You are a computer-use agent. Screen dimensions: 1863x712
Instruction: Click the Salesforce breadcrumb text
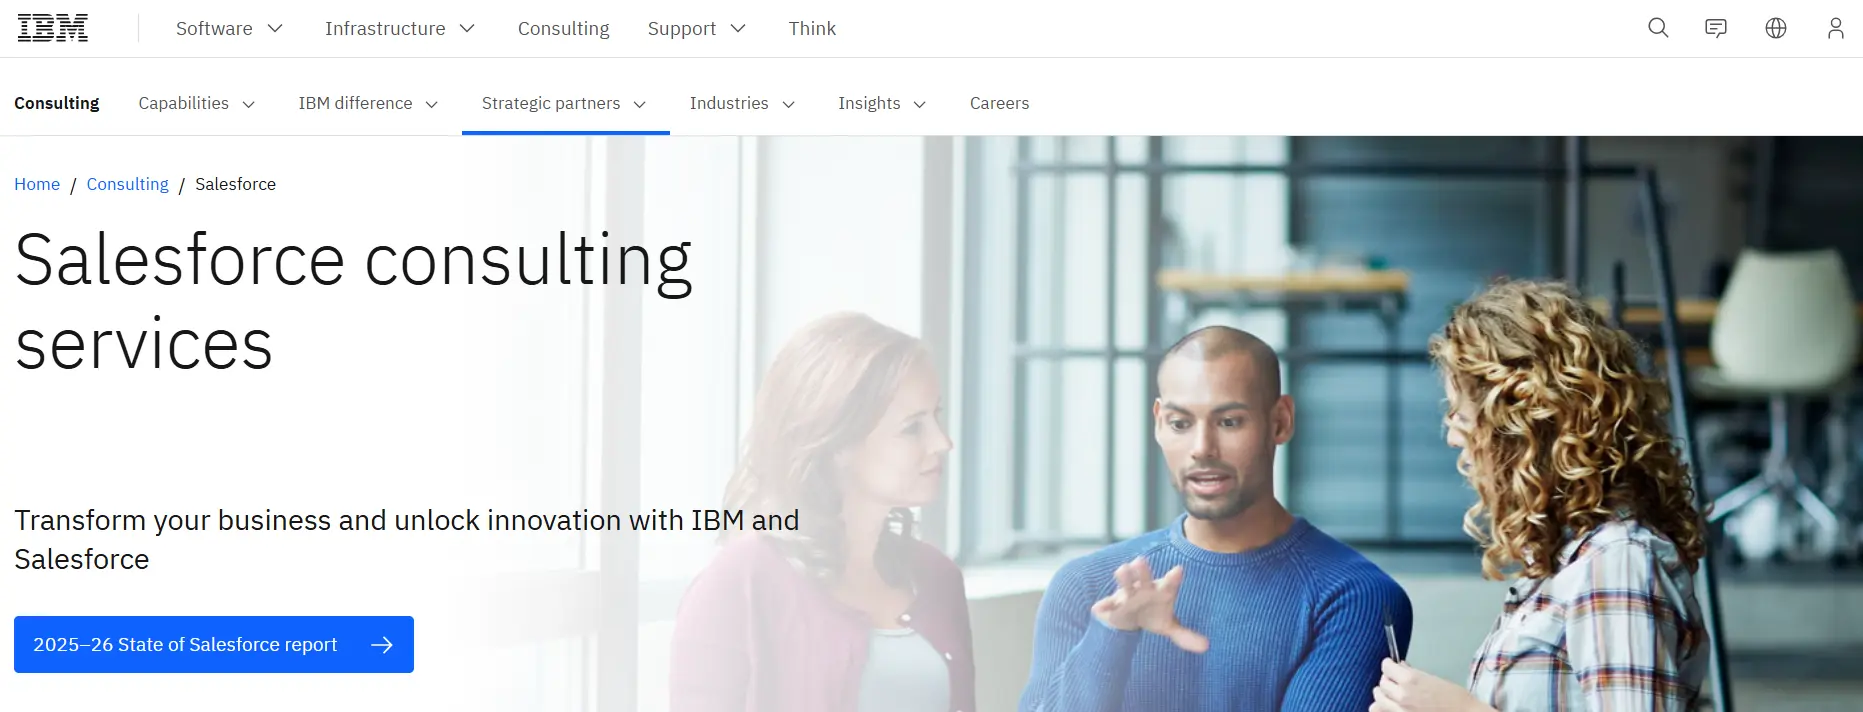235,184
